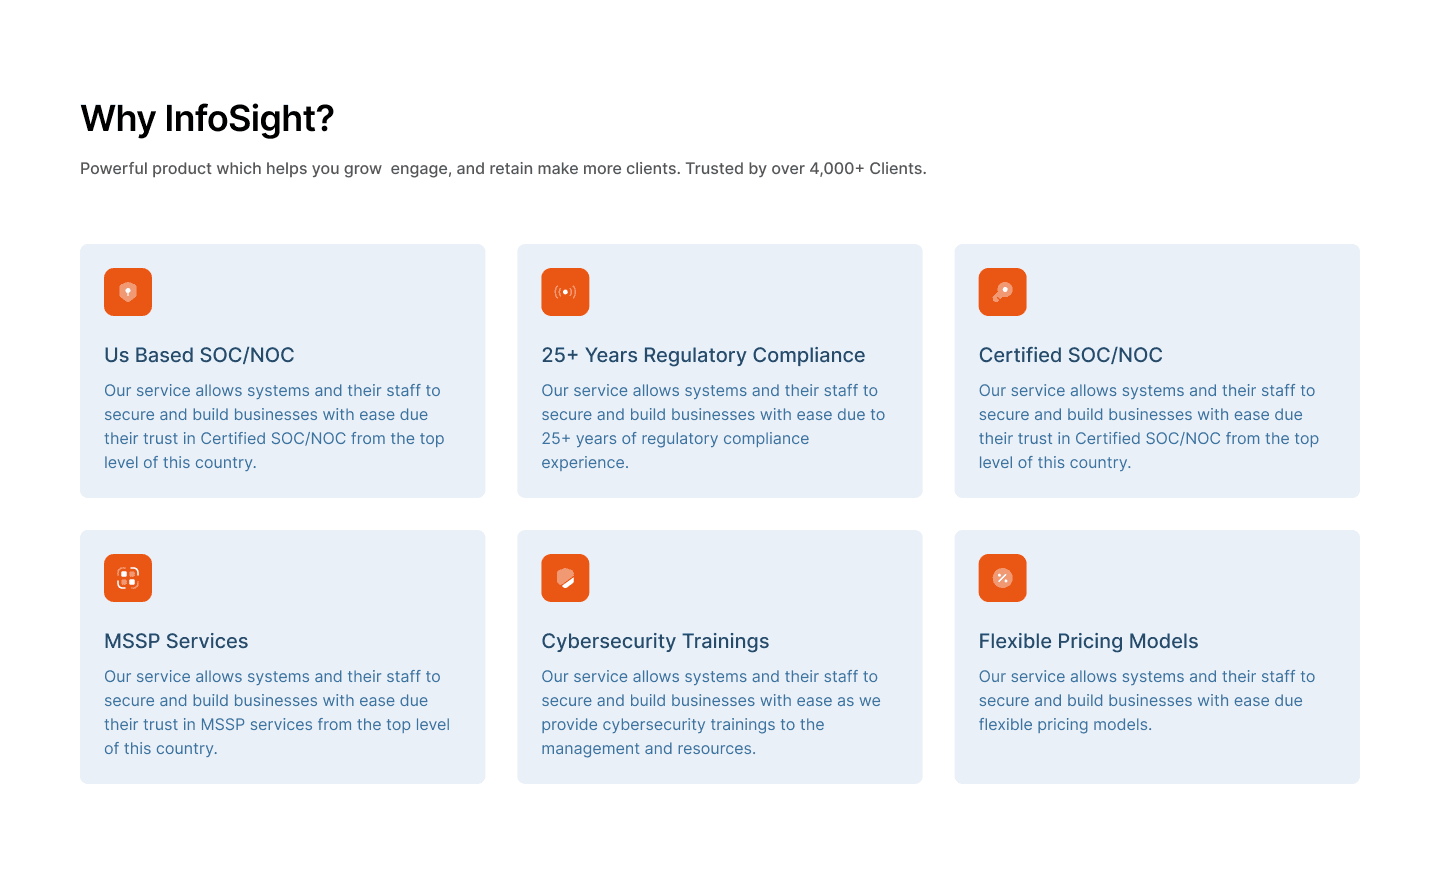This screenshot has width=1440, height=880.
Task: Click the Certified SOC/NOC heading
Action: [x=1071, y=355]
